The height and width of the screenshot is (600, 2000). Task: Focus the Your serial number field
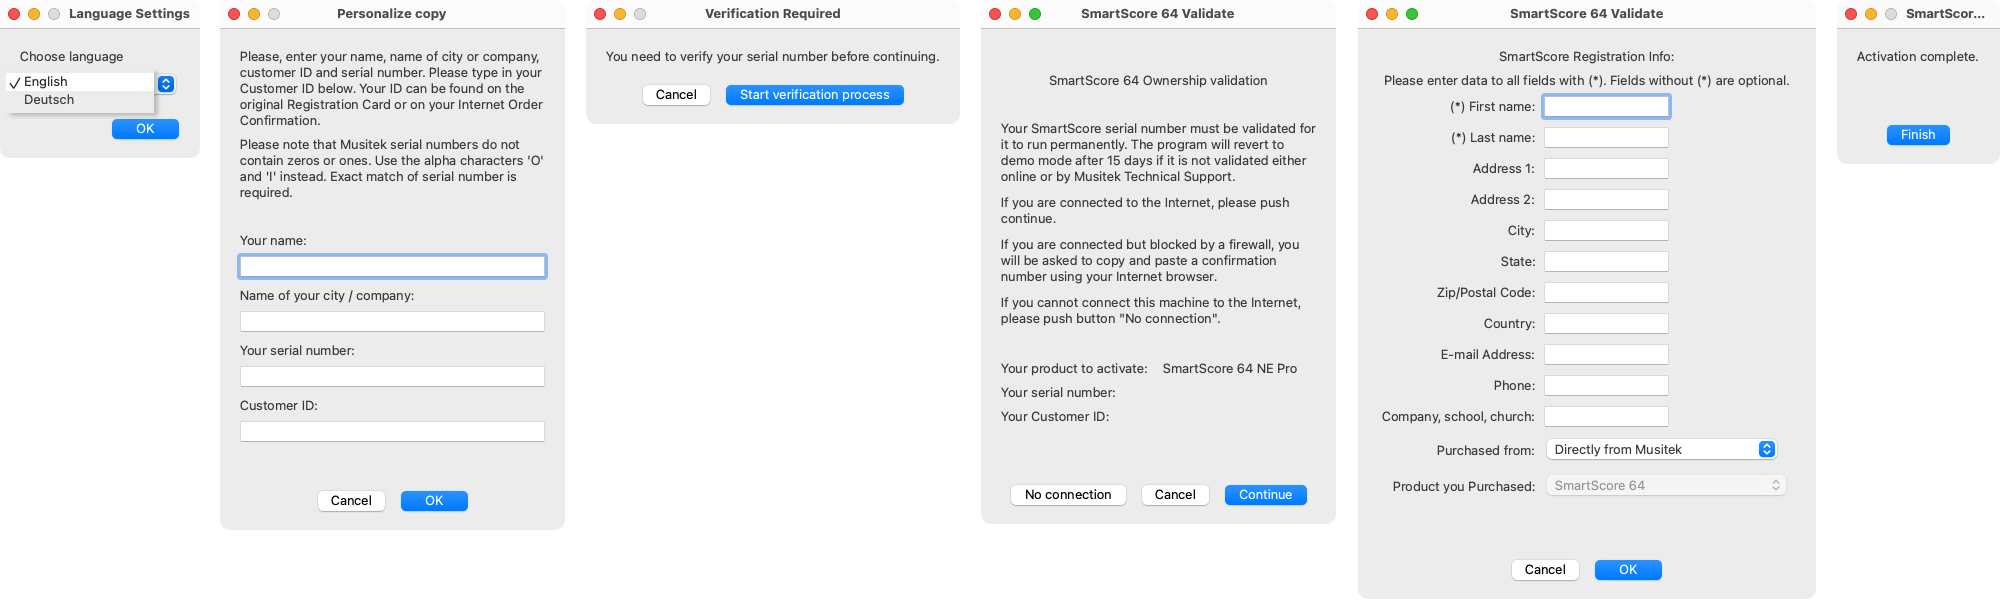coord(392,376)
